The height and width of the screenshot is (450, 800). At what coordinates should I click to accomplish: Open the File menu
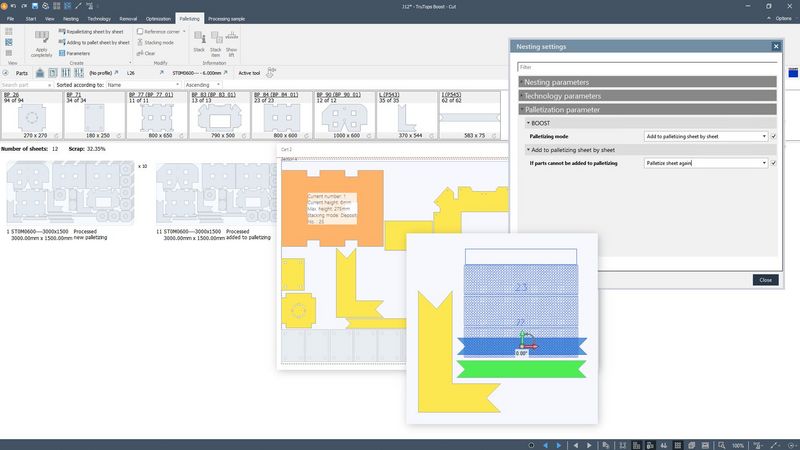tap(10, 18)
